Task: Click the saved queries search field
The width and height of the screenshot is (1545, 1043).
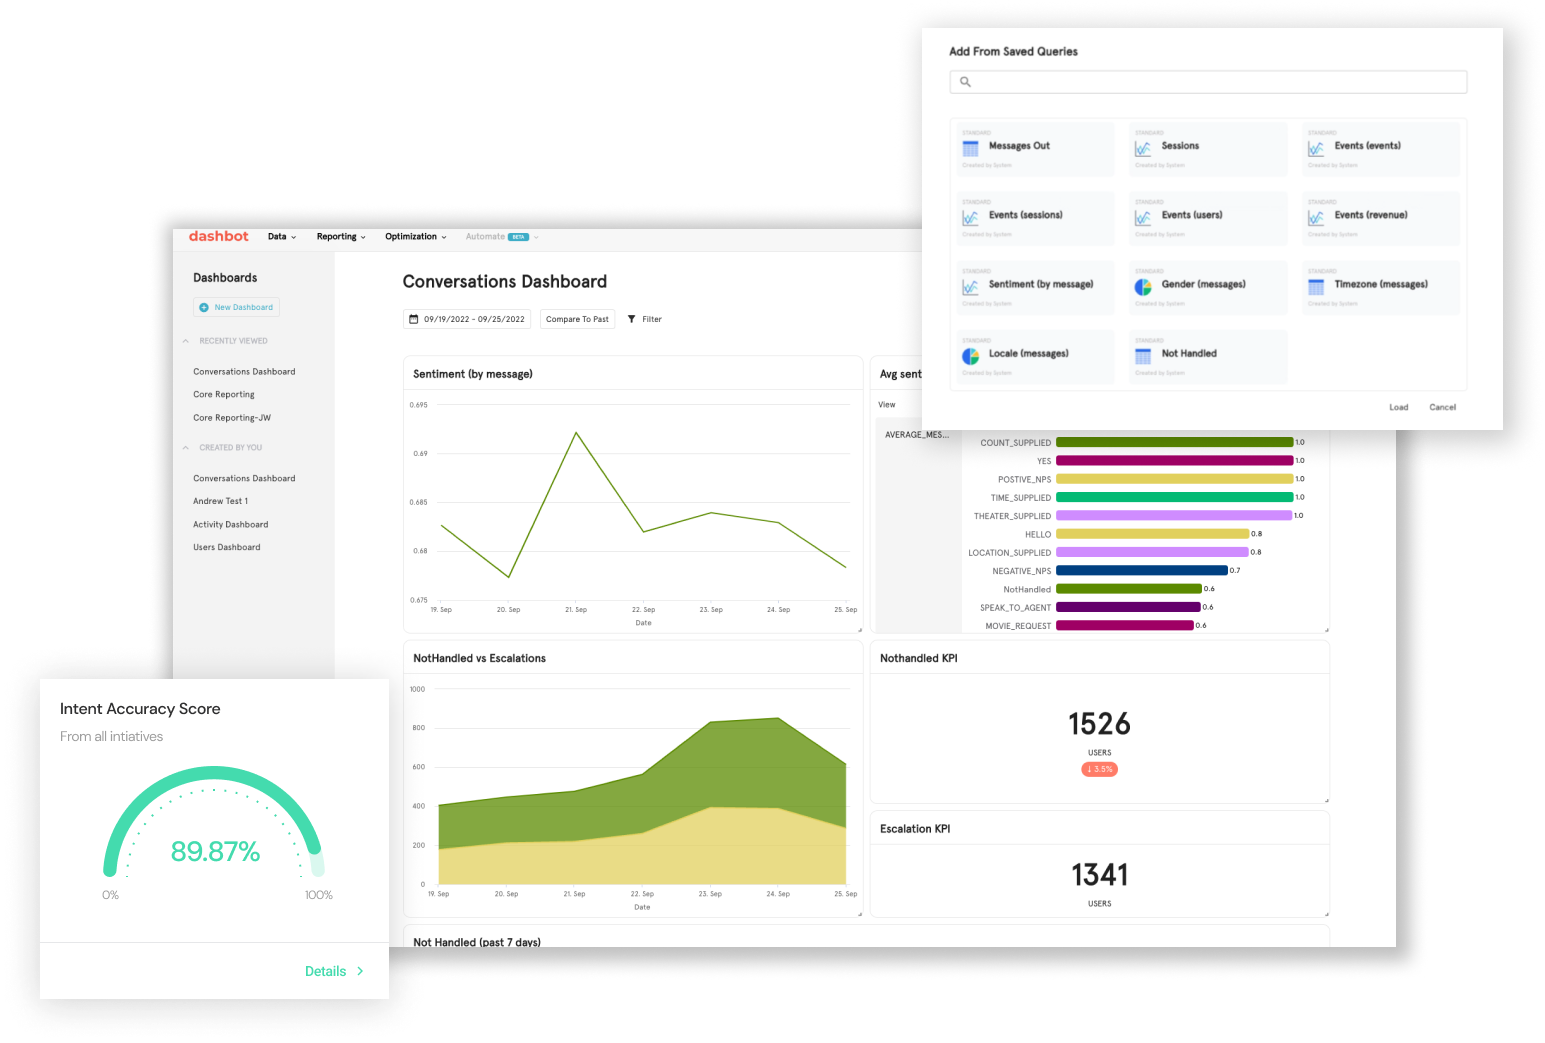Action: [x=1208, y=82]
